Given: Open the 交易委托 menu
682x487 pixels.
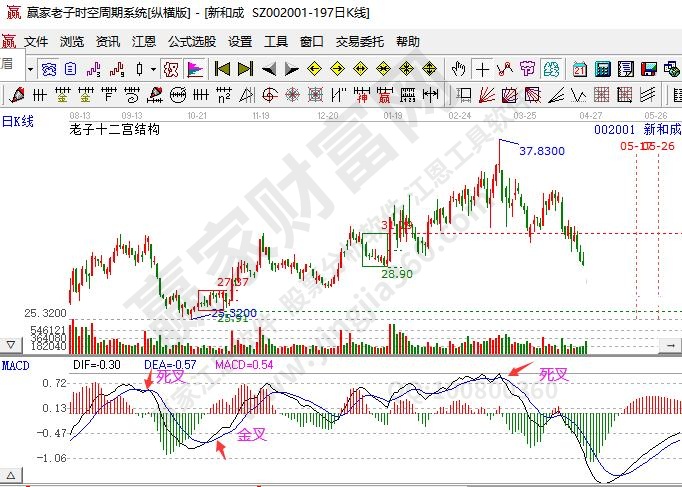Looking at the screenshot, I should pyautogui.click(x=360, y=42).
